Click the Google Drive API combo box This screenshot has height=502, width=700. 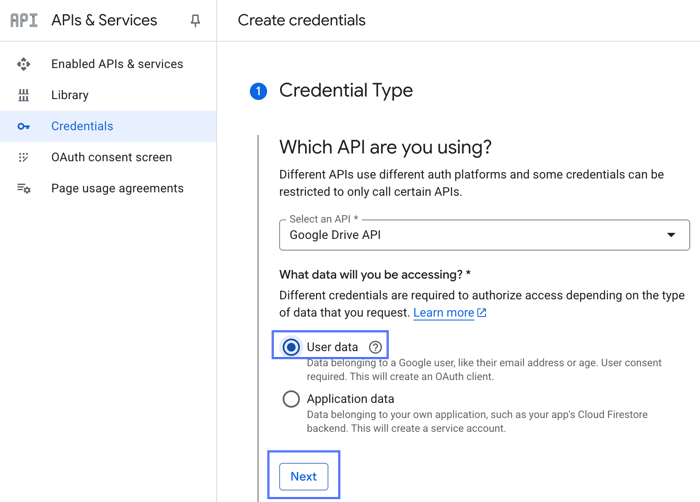pyautogui.click(x=484, y=235)
